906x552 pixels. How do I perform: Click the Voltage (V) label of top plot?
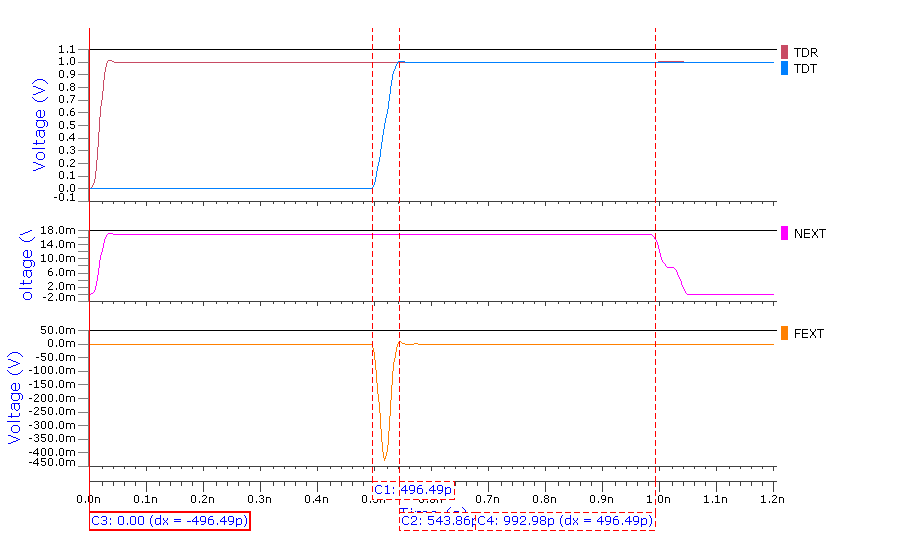tap(39, 125)
